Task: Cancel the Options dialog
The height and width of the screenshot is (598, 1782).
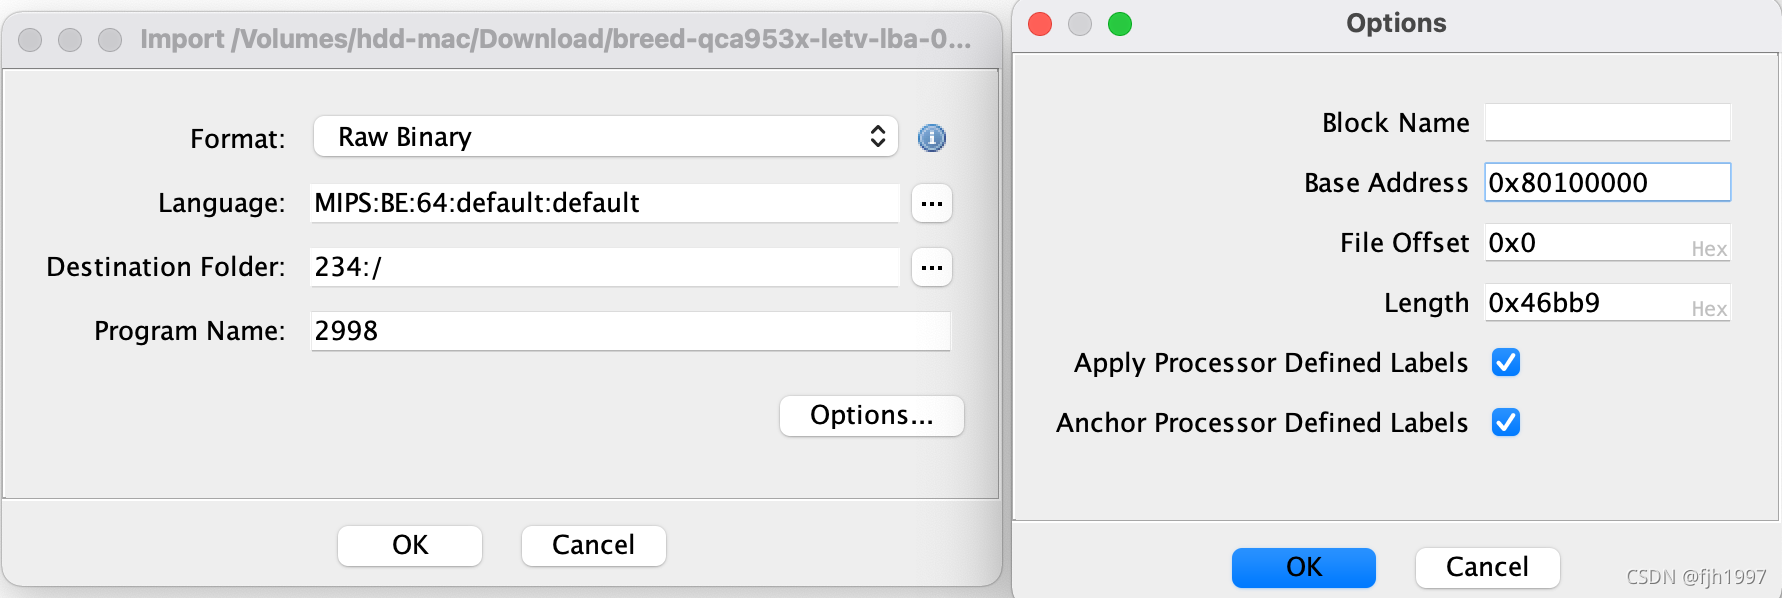Action: [1487, 567]
